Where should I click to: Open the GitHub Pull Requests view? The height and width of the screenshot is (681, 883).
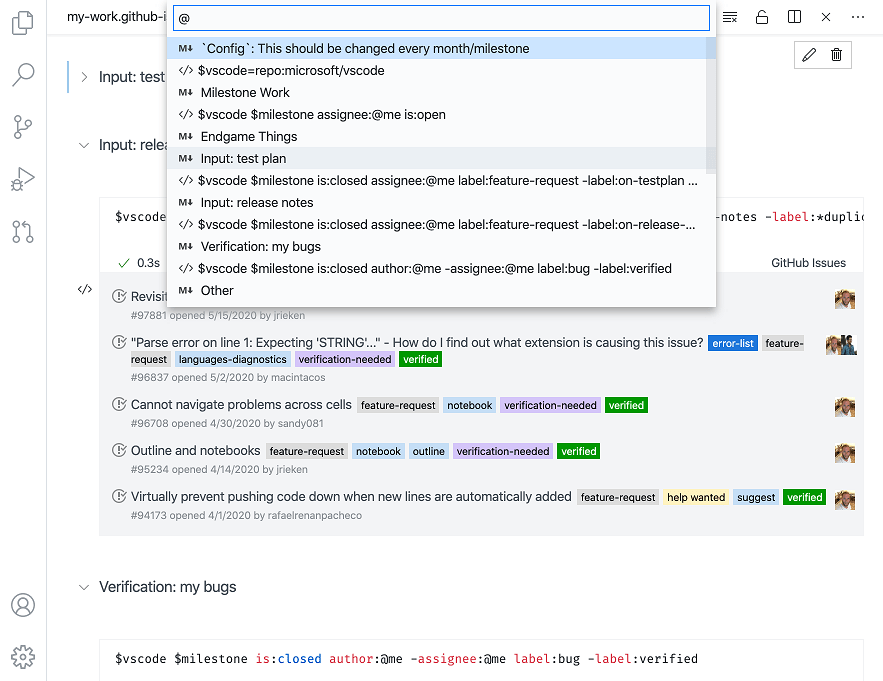point(23,233)
